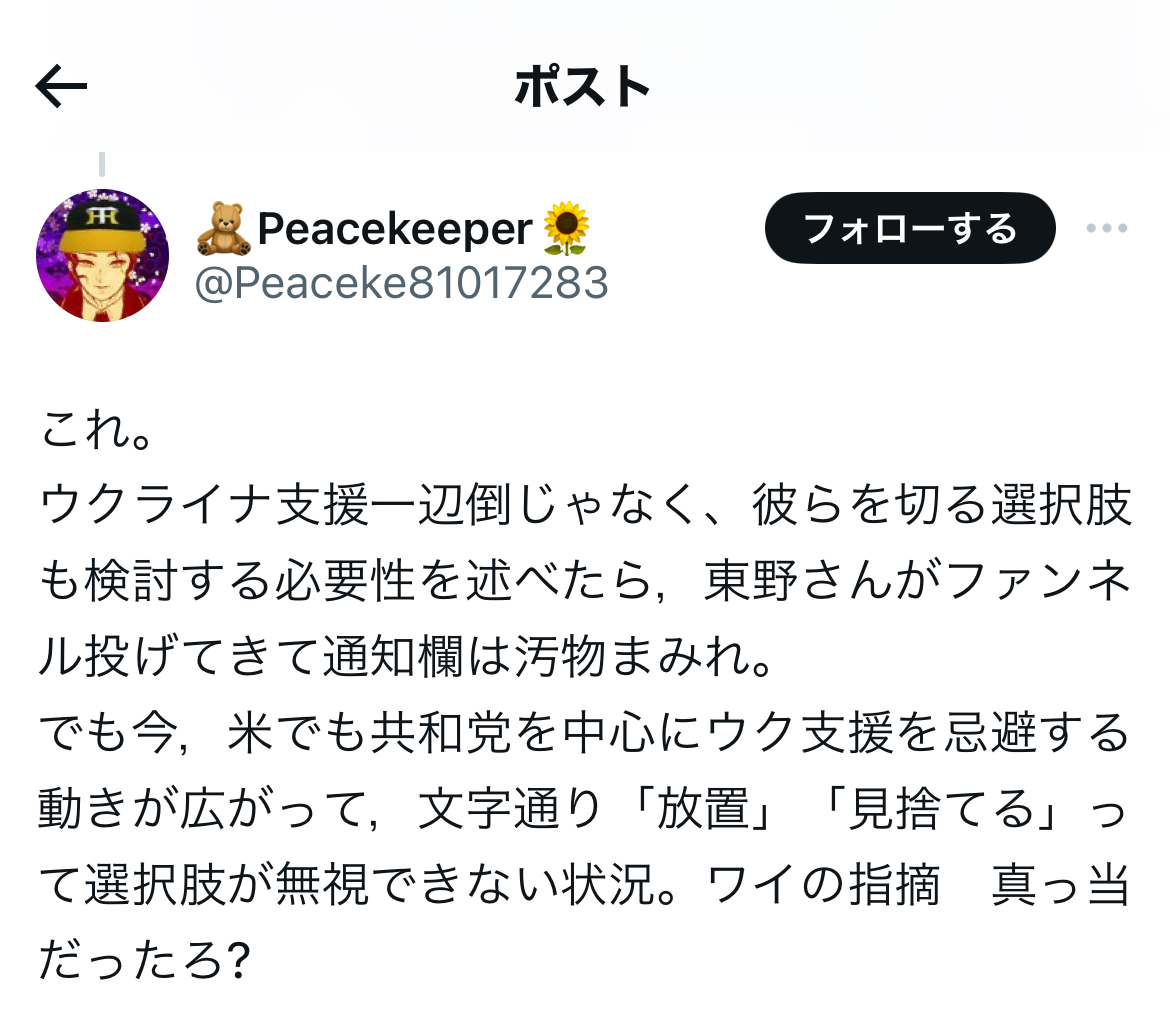The height and width of the screenshot is (1030, 1170).
Task: Click the line about 通知欄は汚物まみれ
Action: [x=405, y=658]
